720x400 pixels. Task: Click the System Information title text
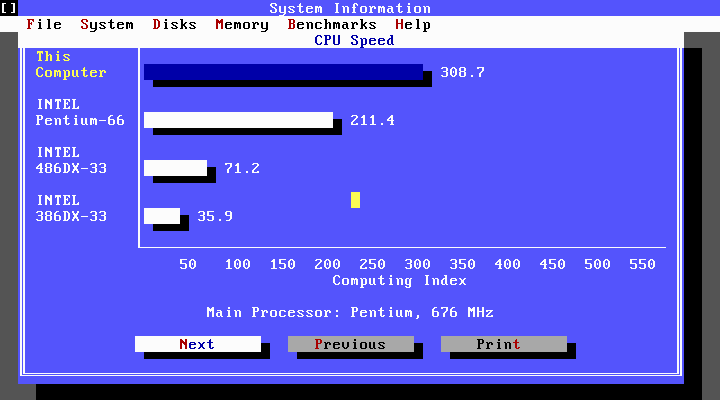(x=350, y=8)
